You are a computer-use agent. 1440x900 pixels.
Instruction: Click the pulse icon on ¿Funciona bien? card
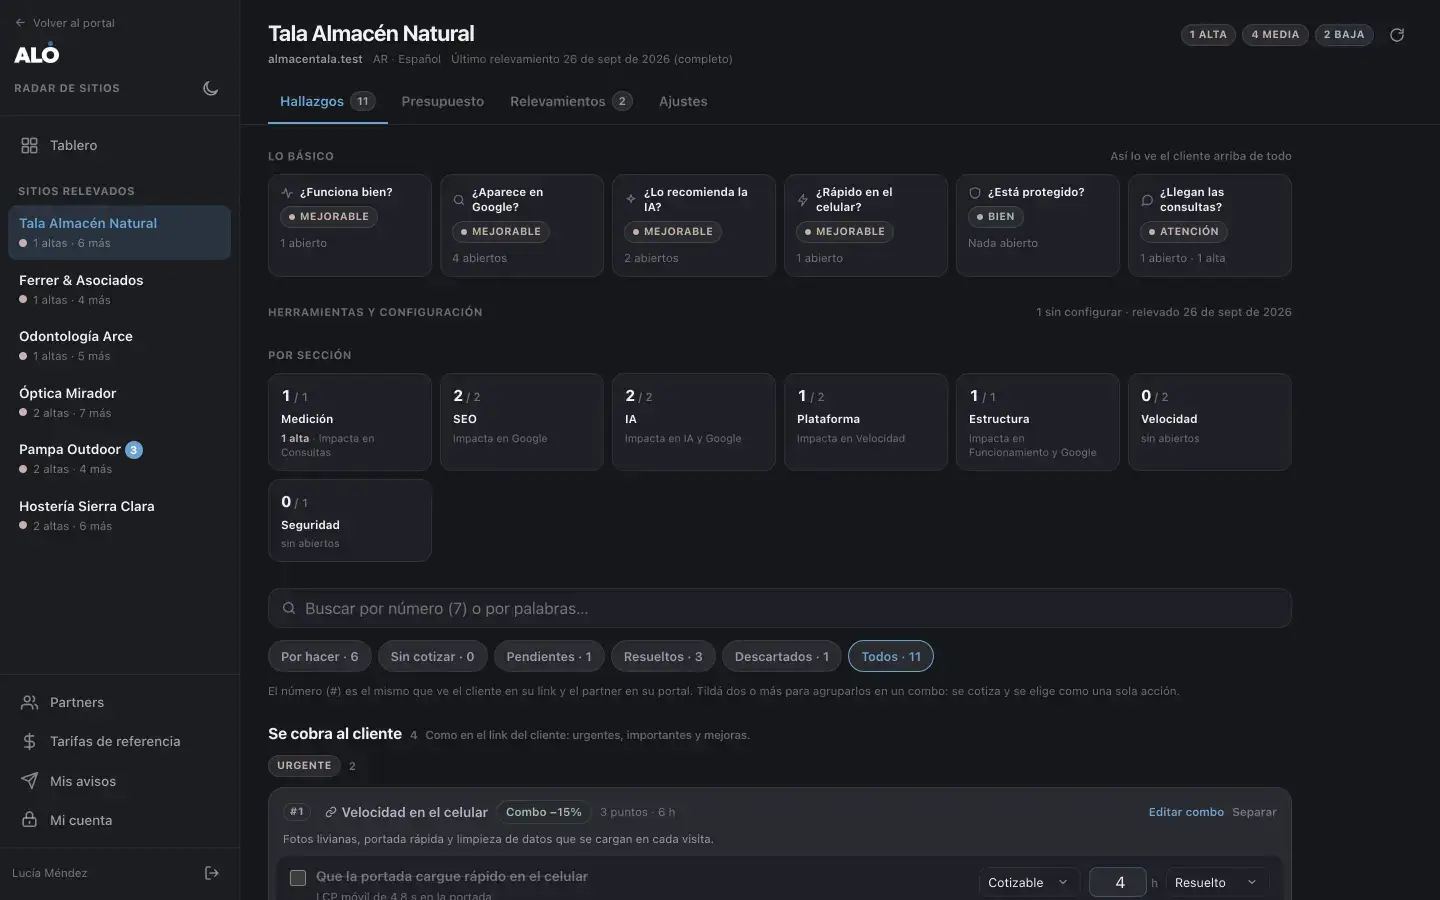(x=287, y=192)
